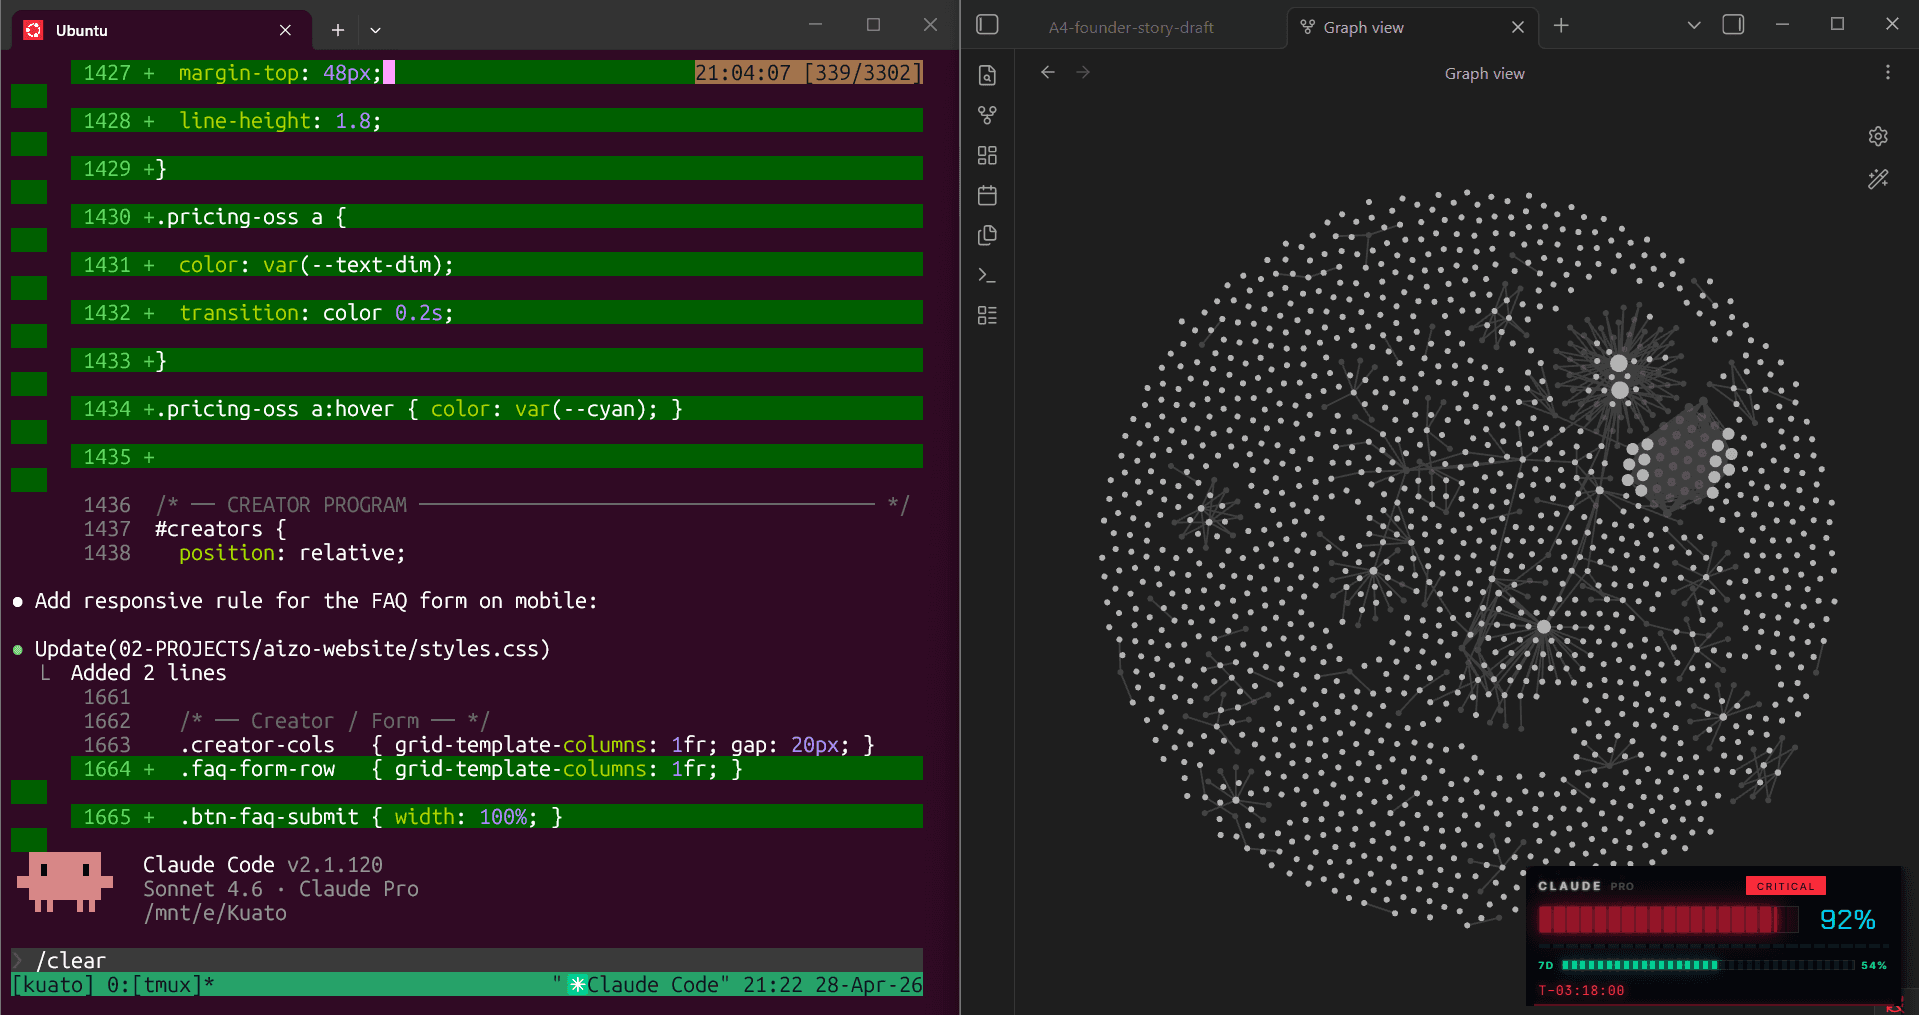Click the Ubuntu logo in terminal tab

[x=33, y=30]
